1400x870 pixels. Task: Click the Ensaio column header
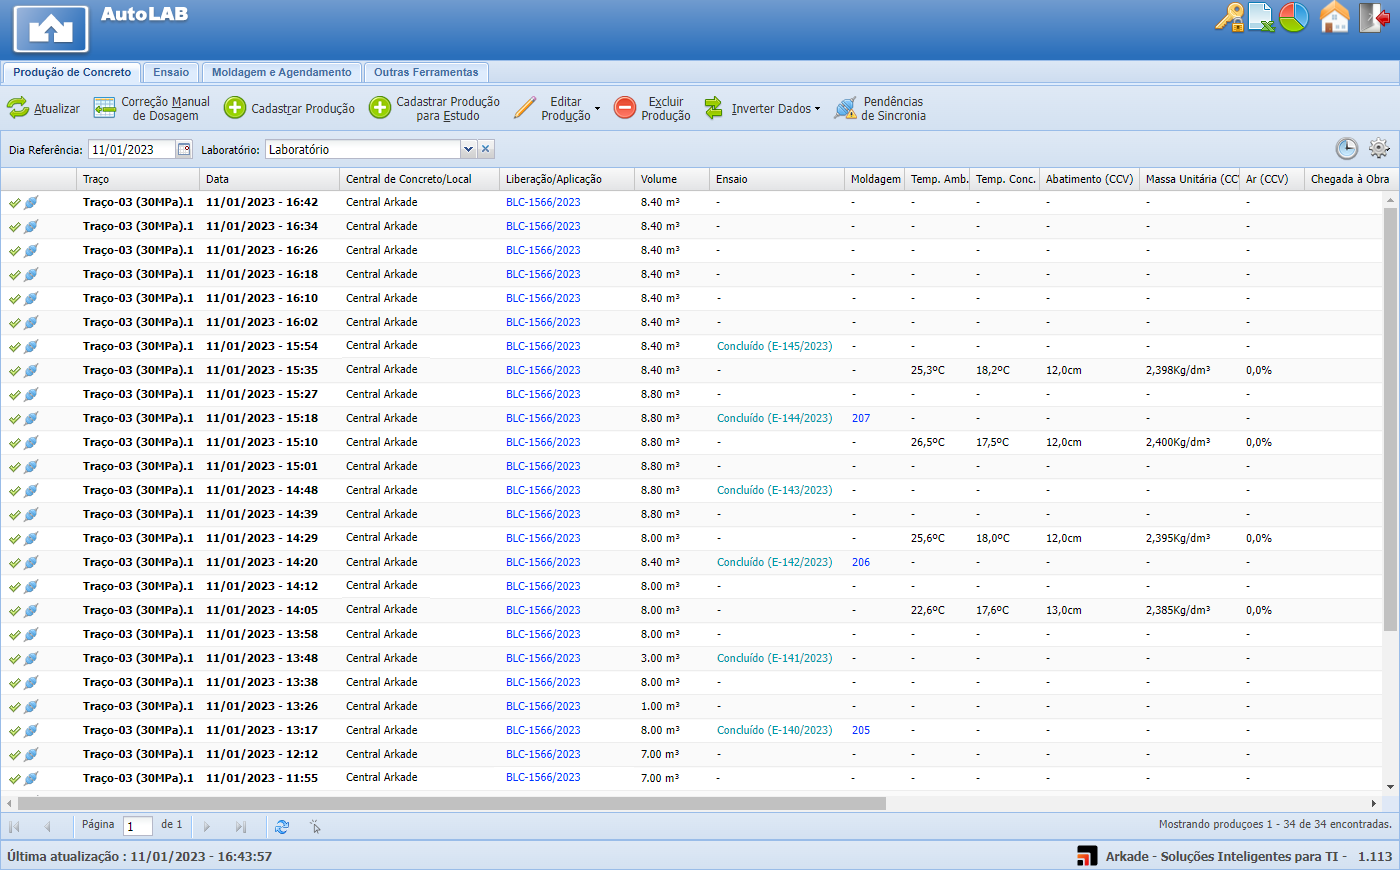777,179
